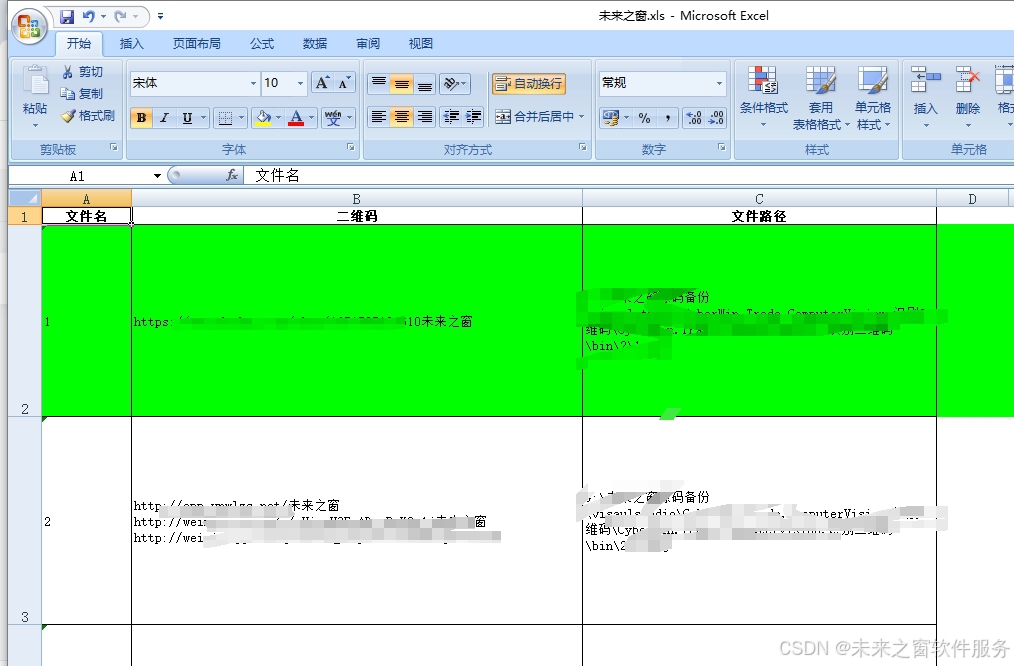Open the 对齐方式 dialog launcher
The height and width of the screenshot is (666, 1014).
click(583, 147)
